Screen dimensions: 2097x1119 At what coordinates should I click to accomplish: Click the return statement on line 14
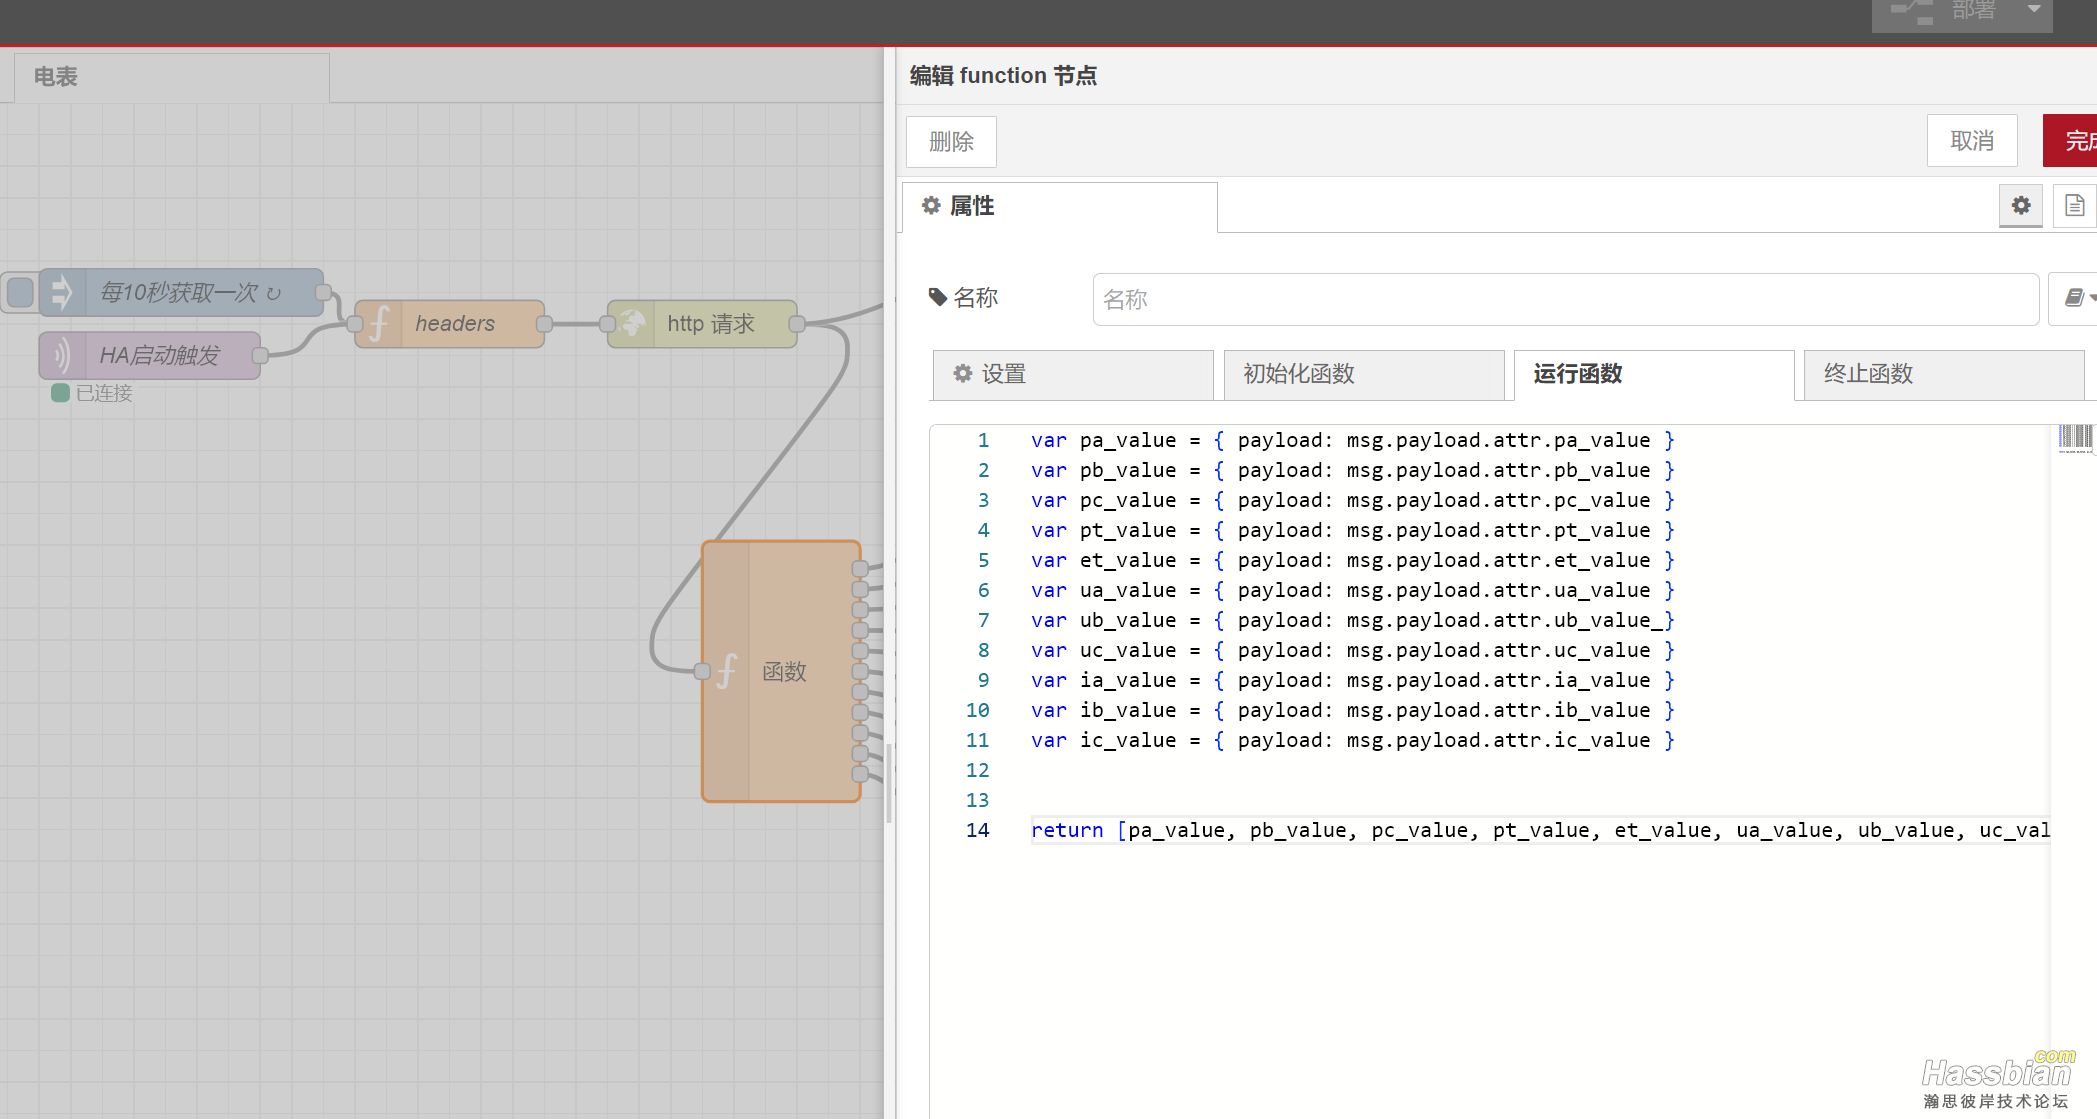1540,830
